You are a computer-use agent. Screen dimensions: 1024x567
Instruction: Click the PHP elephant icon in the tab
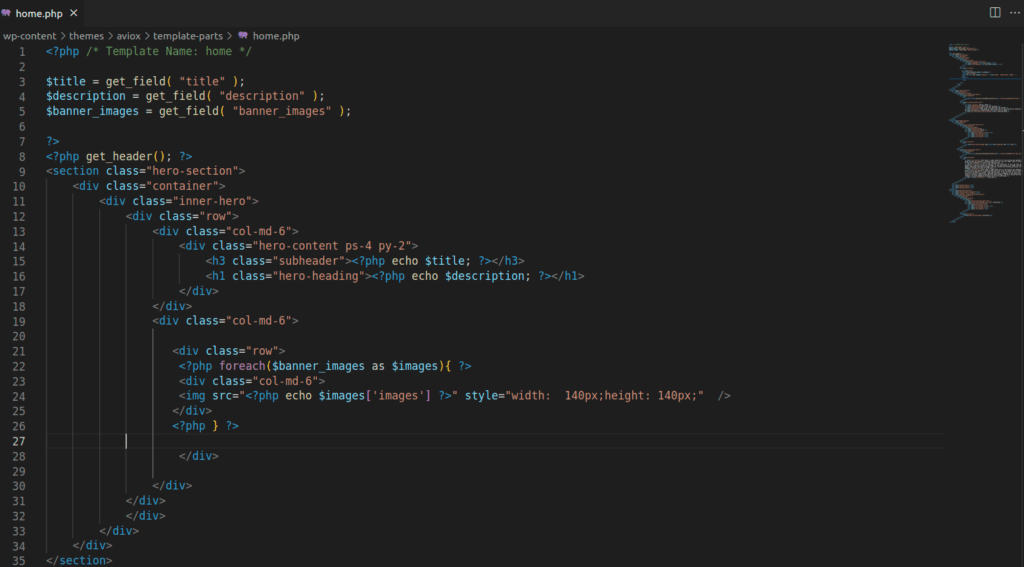pyautogui.click(x=8, y=13)
